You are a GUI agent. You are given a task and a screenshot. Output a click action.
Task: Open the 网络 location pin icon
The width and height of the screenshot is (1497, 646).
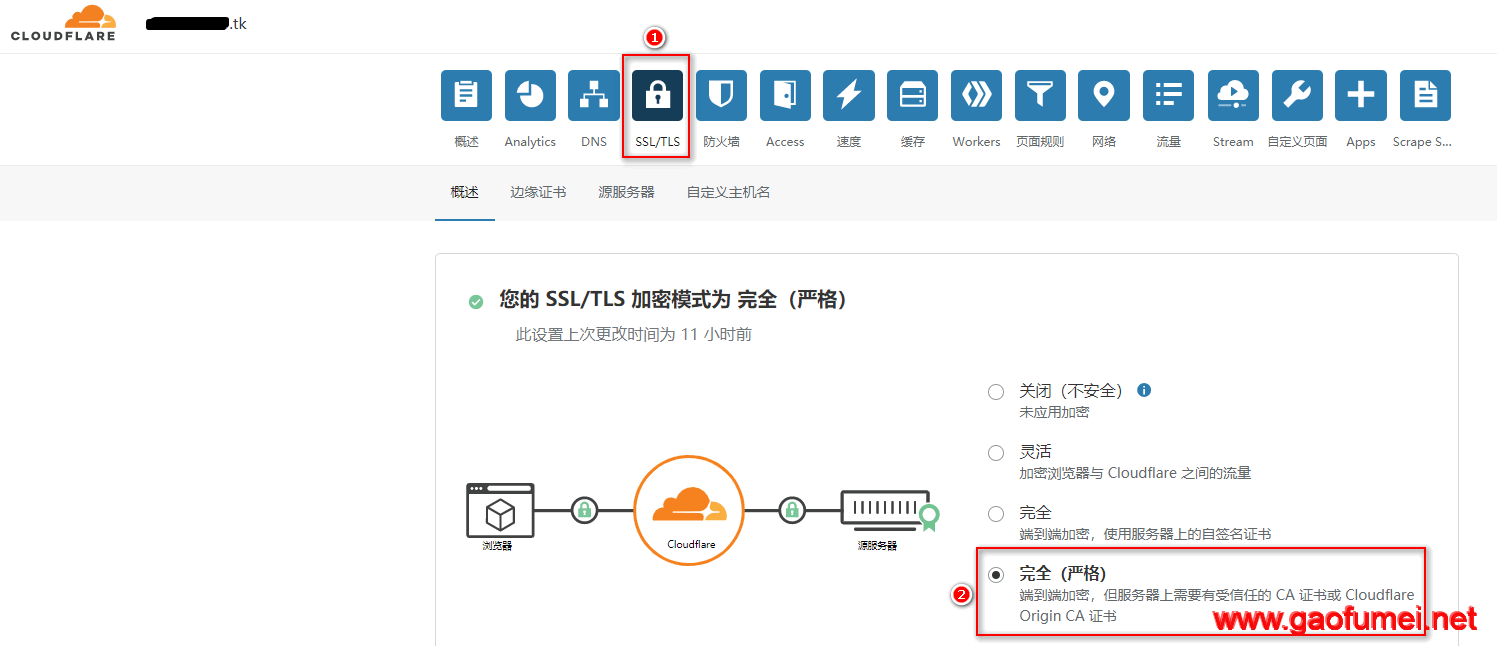tap(1104, 96)
